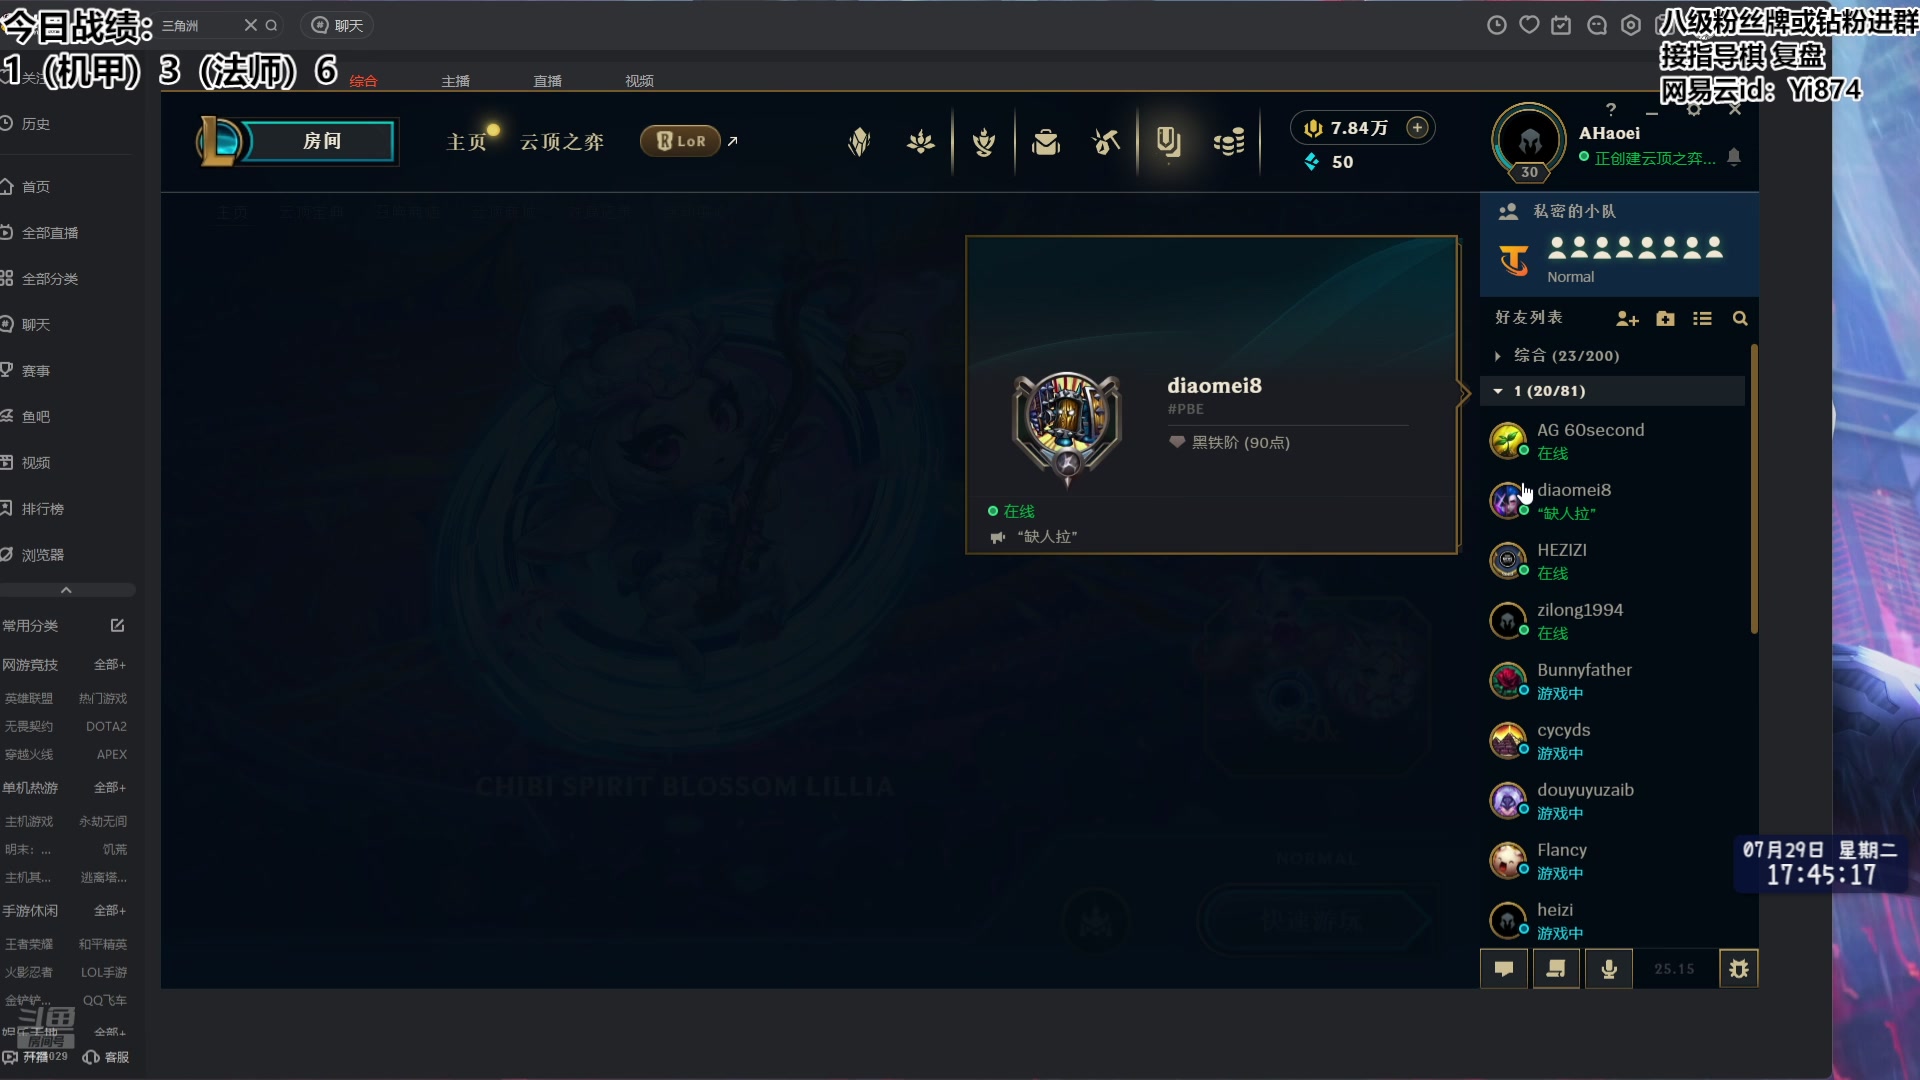Image resolution: width=1920 pixels, height=1080 pixels.
Task: Toggle the microphone voice button
Action: tap(1609, 968)
